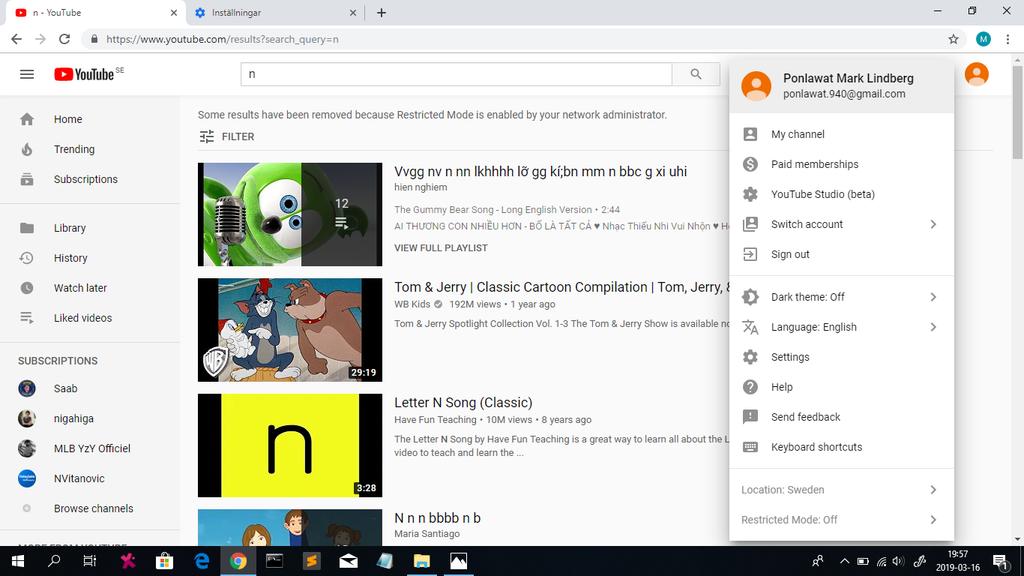Click Send feedback in the account menu
Image resolution: width=1024 pixels, height=576 pixels.
point(841,417)
